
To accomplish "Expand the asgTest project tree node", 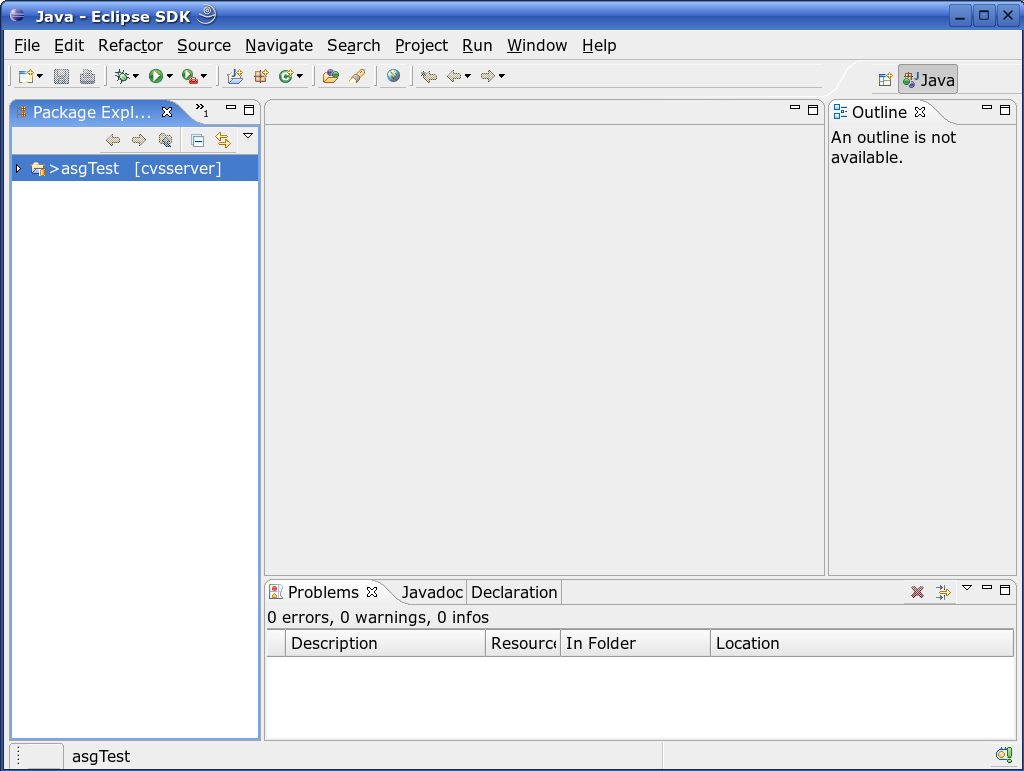I will coord(18,168).
